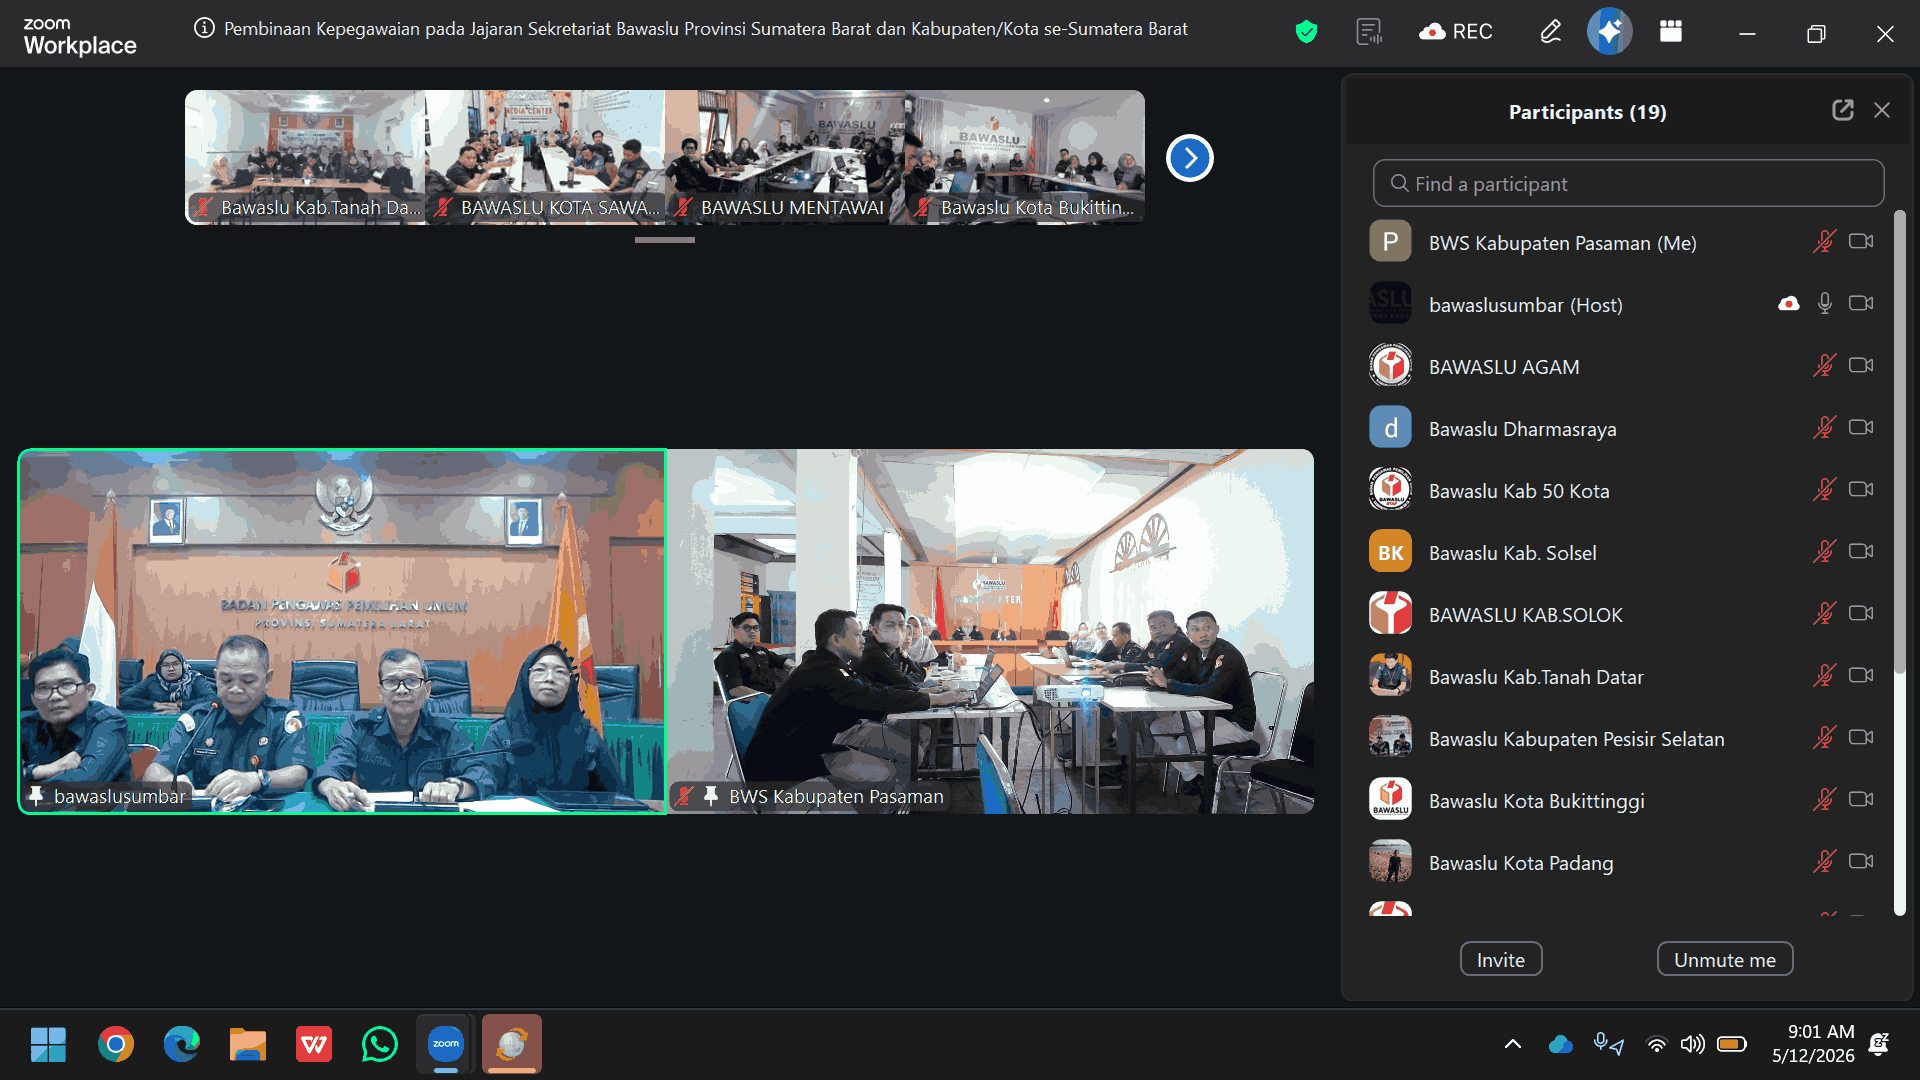The image size is (1920, 1080).
Task: Click the pinned BWS Kabupaten Pasaman video tile
Action: click(x=990, y=631)
